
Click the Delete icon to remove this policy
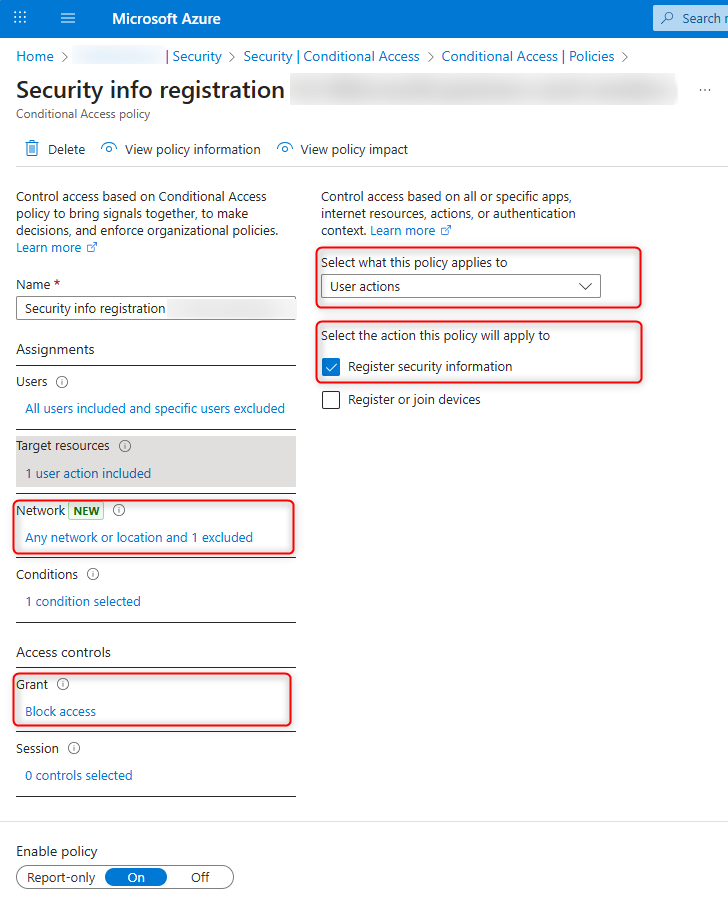(32, 148)
